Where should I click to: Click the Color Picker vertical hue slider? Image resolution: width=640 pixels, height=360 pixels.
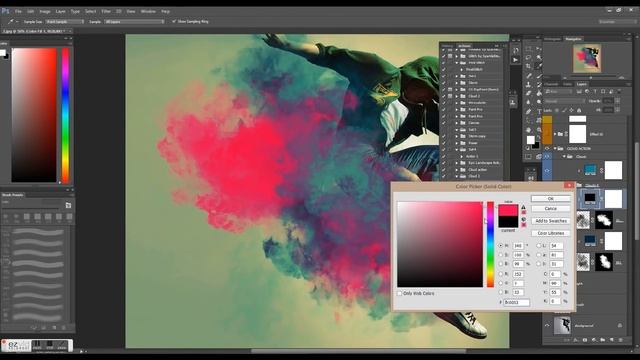490,244
